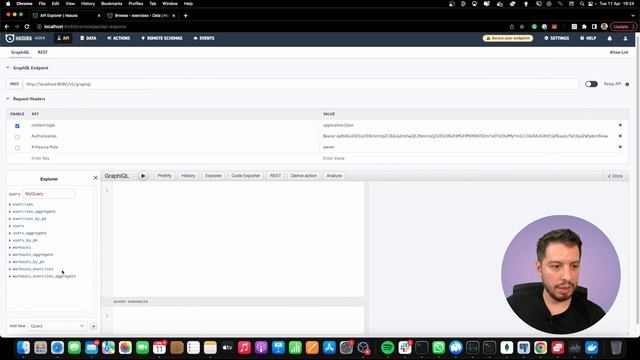This screenshot has height=360, width=640.
Task: Enable the X-Hasura-Role header checkbox
Action: pos(17,148)
